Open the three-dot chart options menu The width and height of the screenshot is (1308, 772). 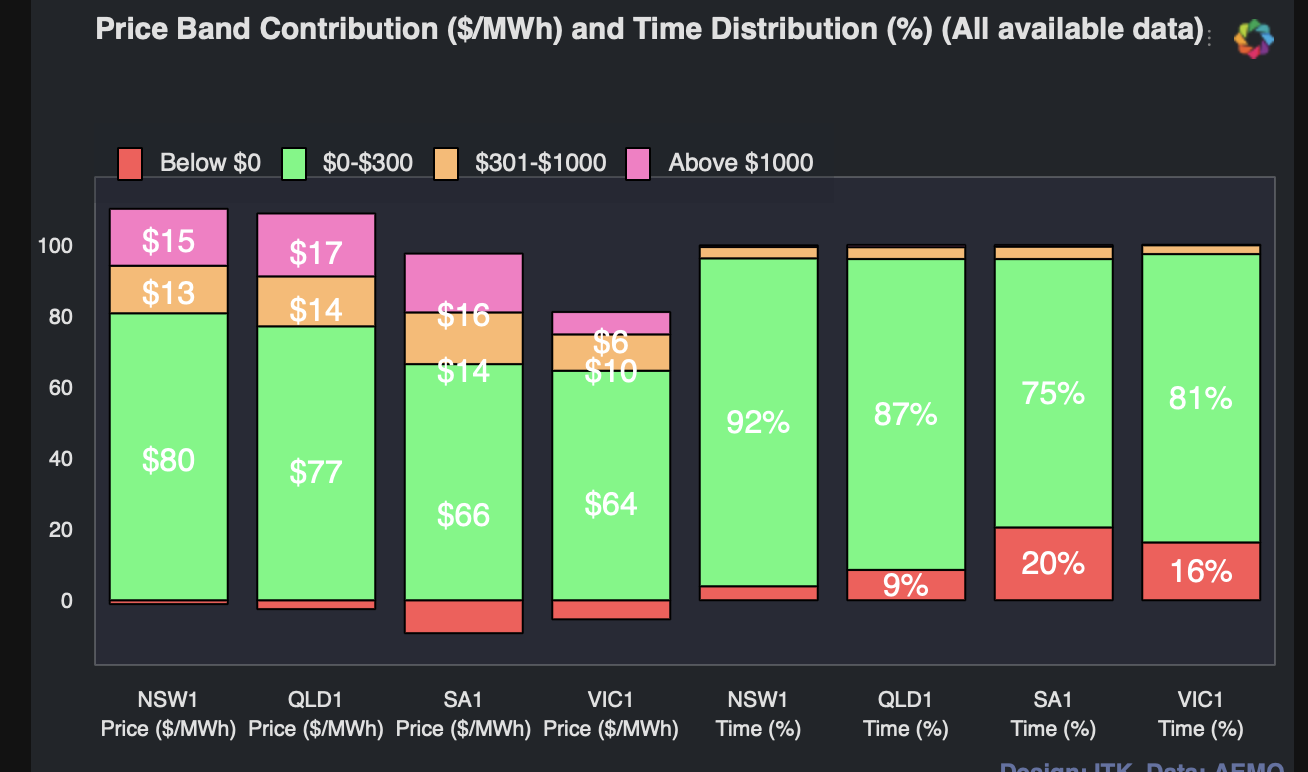click(1210, 38)
